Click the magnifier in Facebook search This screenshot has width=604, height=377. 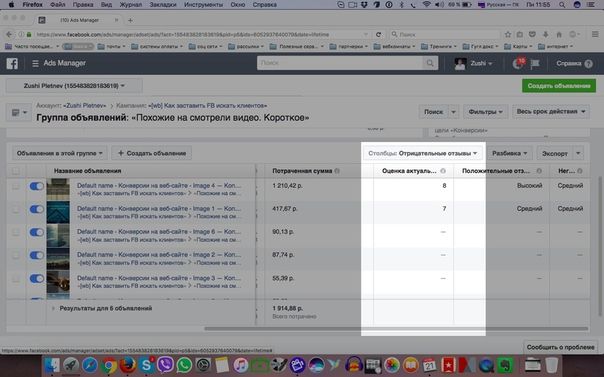(430, 63)
